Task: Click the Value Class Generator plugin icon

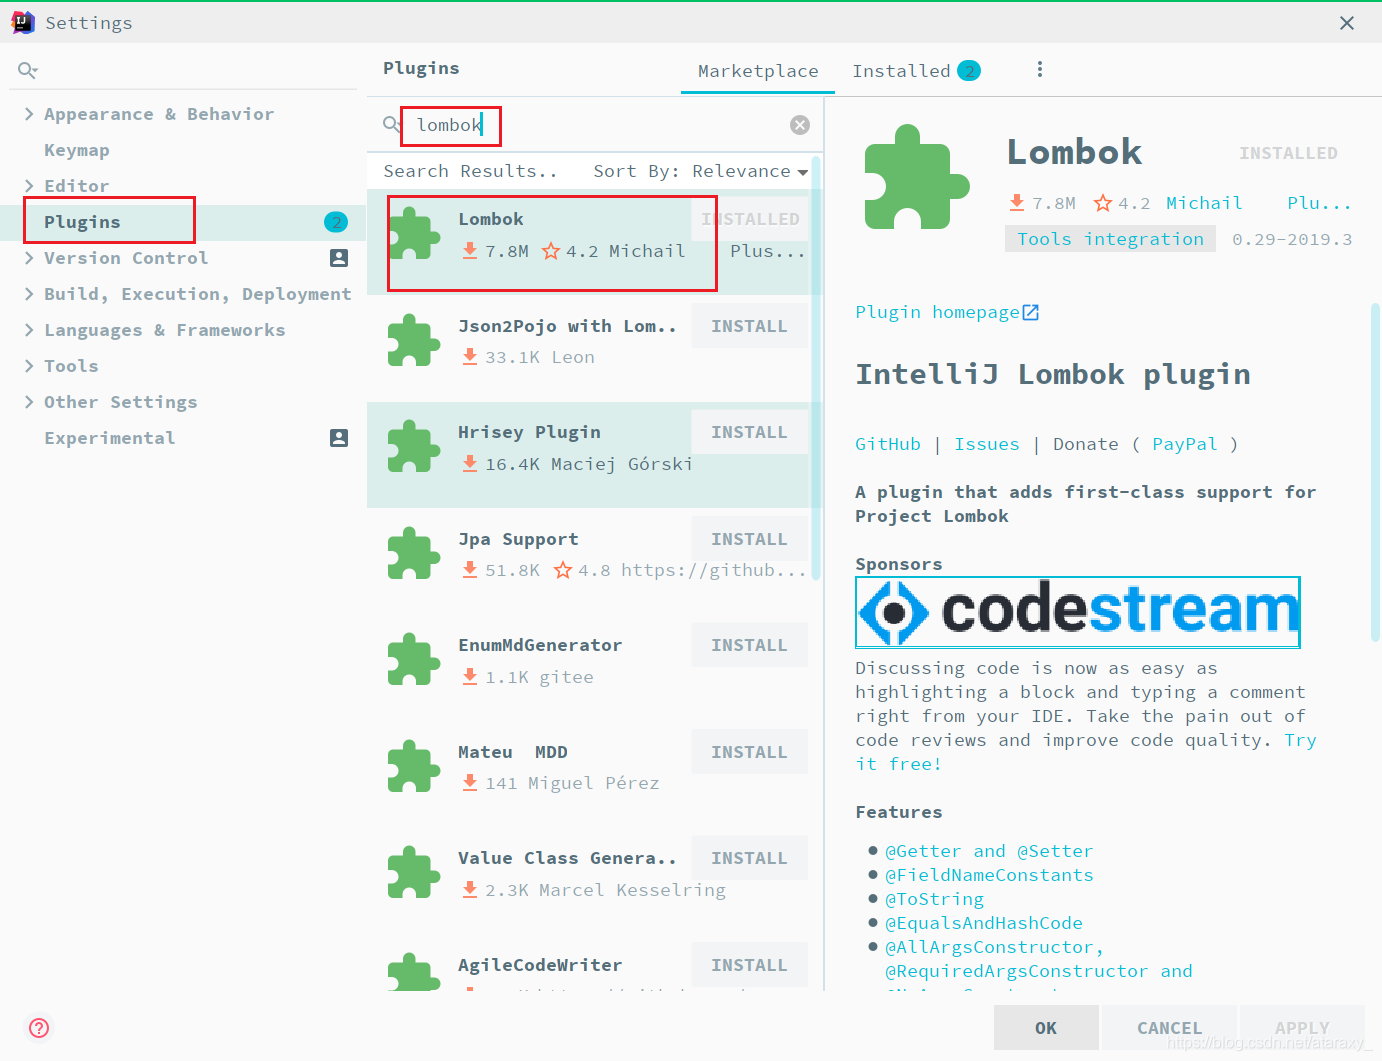Action: click(x=414, y=872)
